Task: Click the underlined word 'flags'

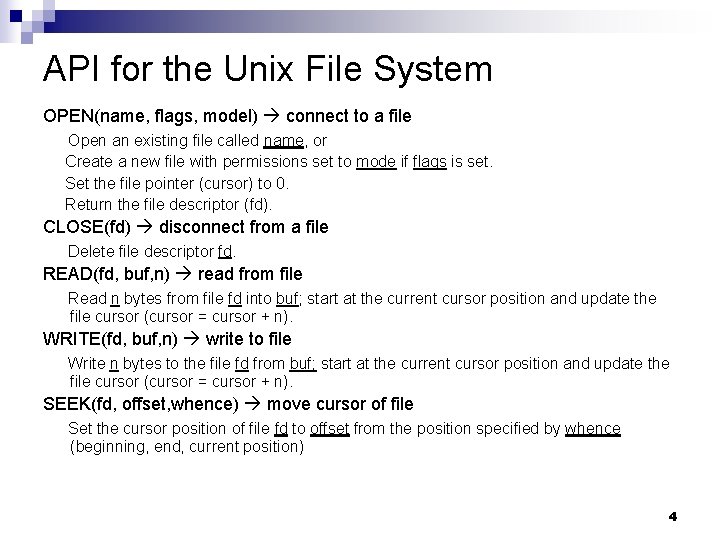Action: 429,162
